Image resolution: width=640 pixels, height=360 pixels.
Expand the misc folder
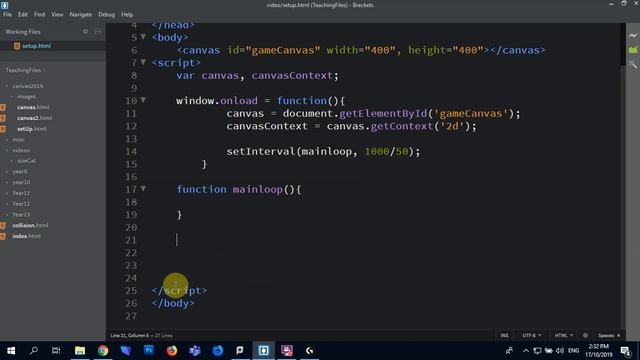click(x=7, y=140)
